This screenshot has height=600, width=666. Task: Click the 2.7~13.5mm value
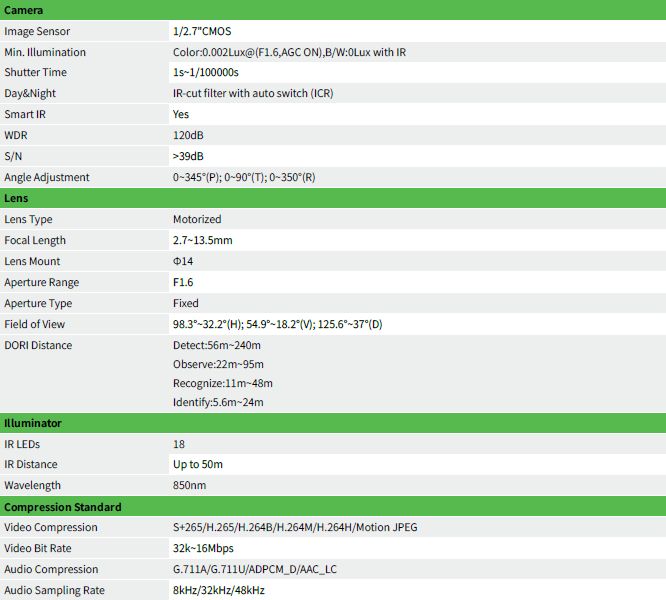203,240
